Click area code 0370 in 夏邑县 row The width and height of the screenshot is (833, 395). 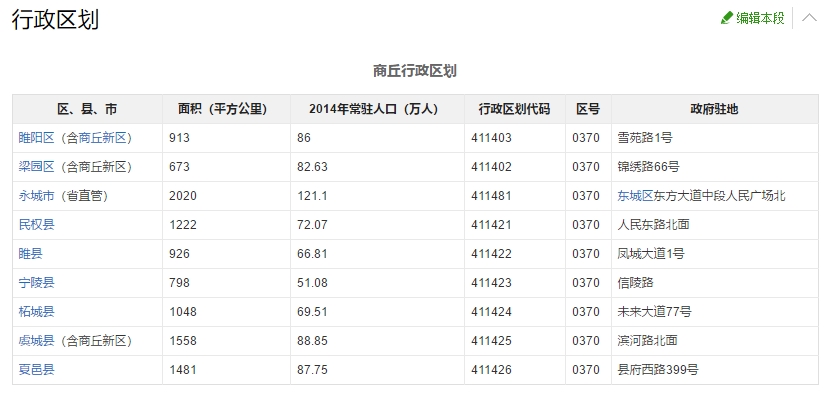(586, 370)
